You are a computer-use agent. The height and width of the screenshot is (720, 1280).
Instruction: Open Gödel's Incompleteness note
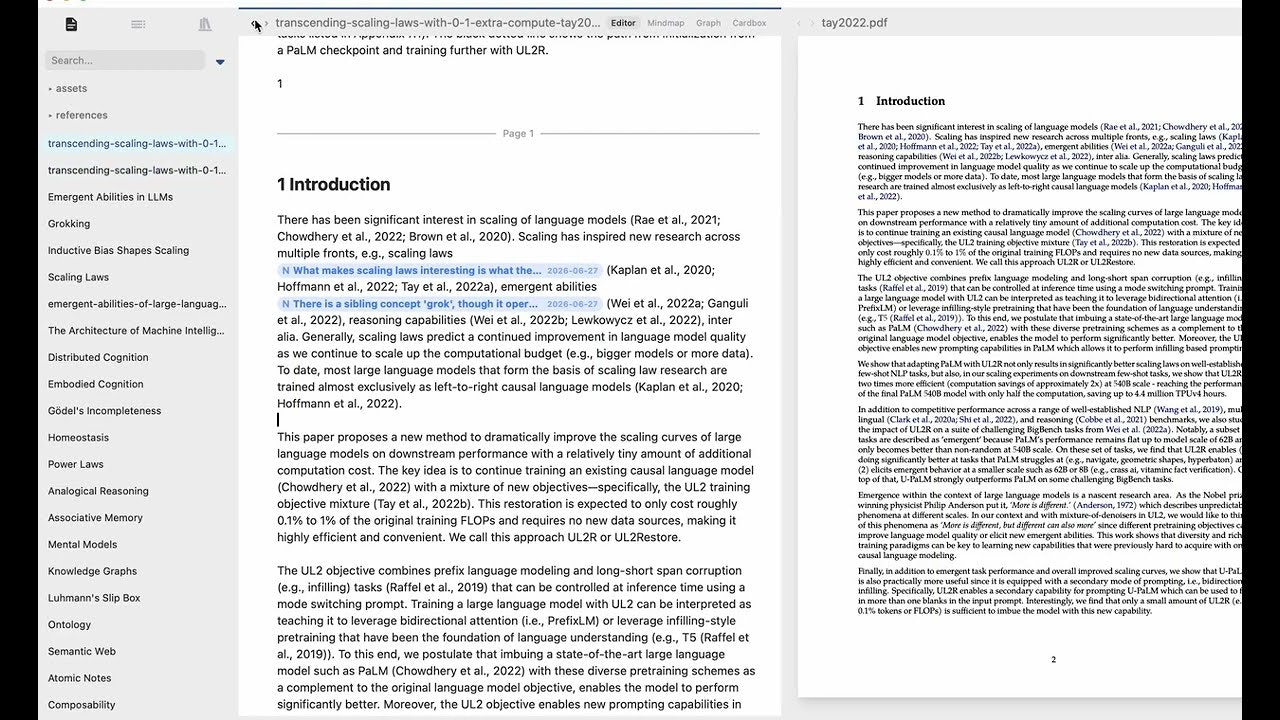(x=104, y=411)
